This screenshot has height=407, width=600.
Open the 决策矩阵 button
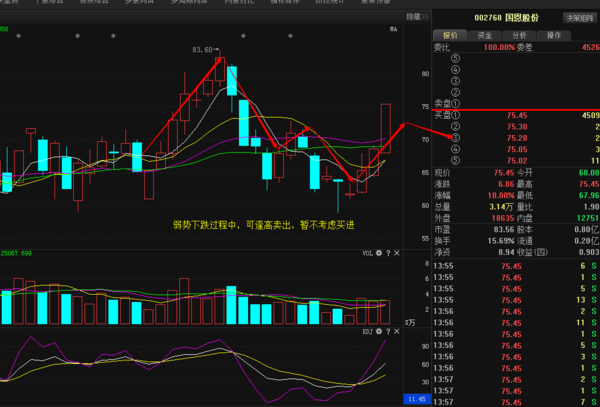click(580, 18)
